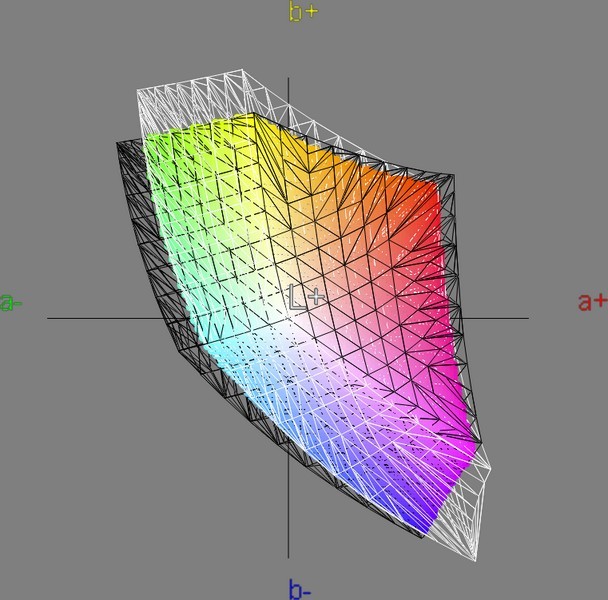
Task: Click the L+ label at center
Action: pos(307,297)
